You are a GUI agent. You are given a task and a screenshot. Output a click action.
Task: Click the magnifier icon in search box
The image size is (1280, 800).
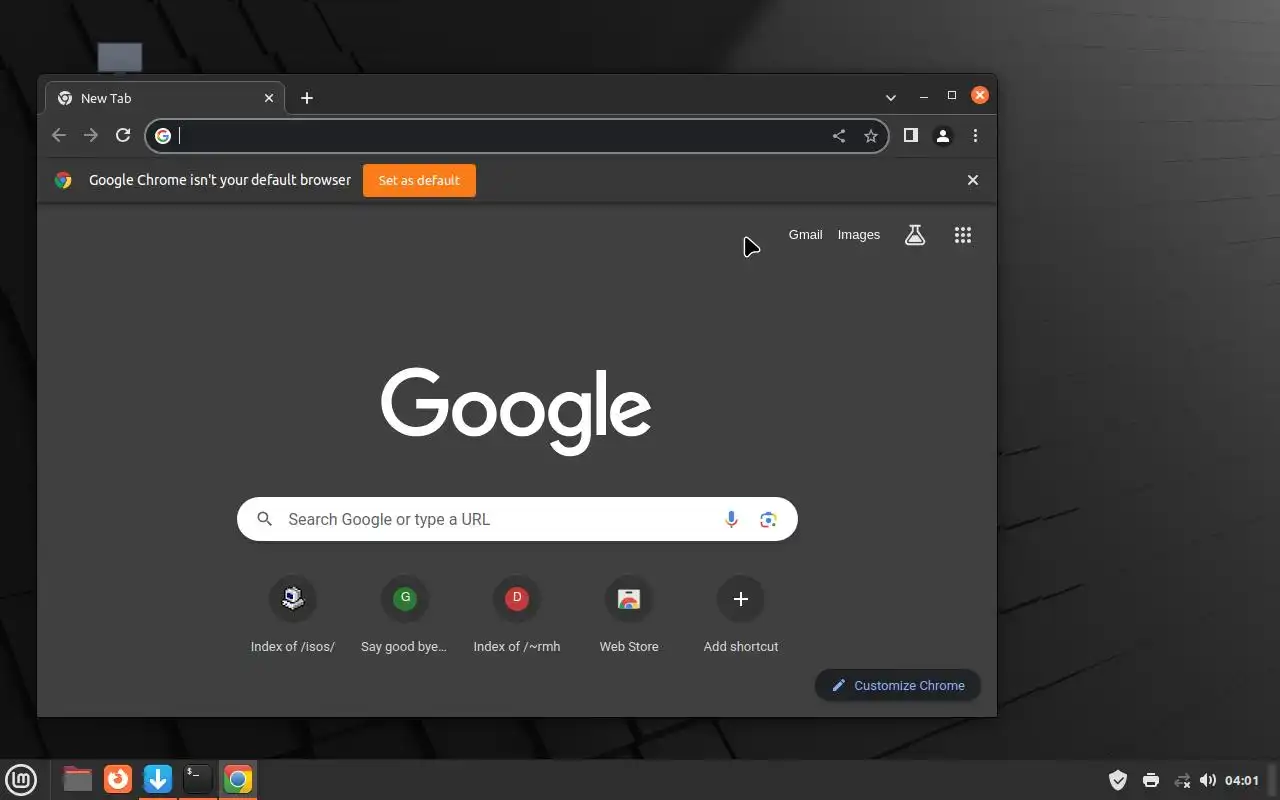pyautogui.click(x=265, y=519)
